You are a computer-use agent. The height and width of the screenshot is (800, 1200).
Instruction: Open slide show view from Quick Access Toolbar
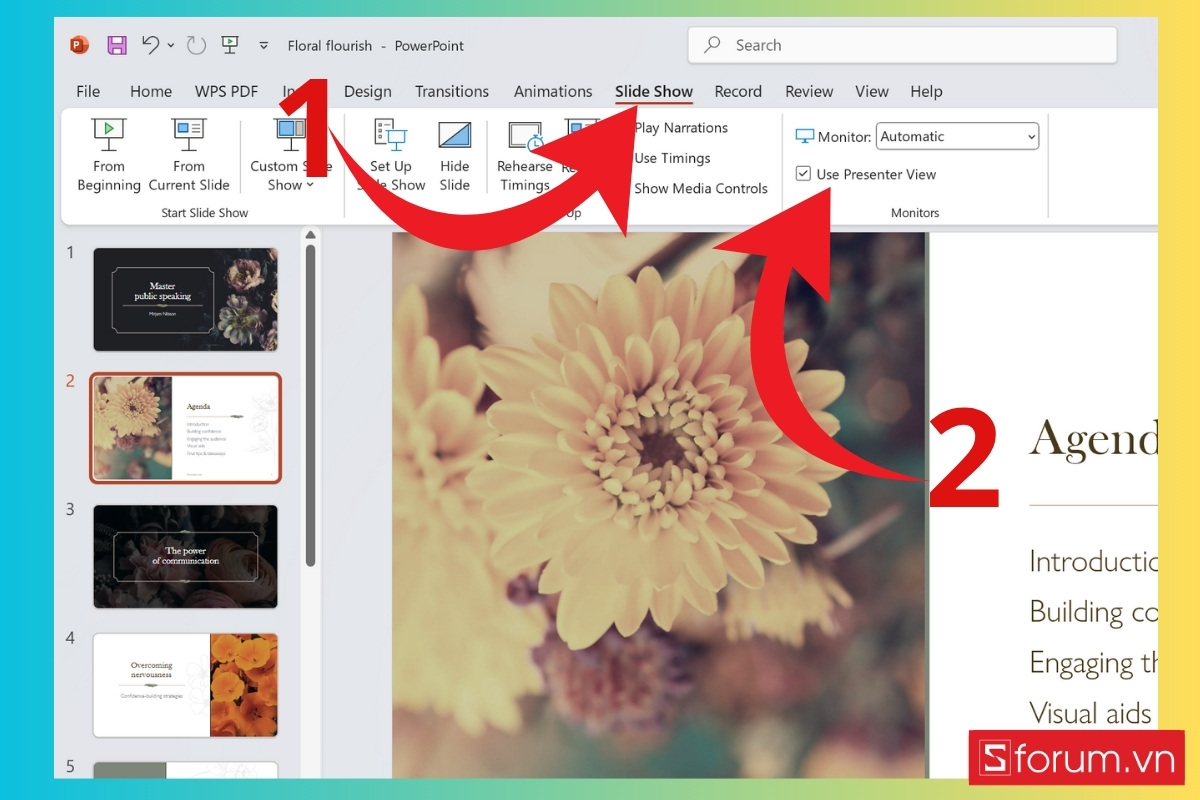click(x=229, y=45)
